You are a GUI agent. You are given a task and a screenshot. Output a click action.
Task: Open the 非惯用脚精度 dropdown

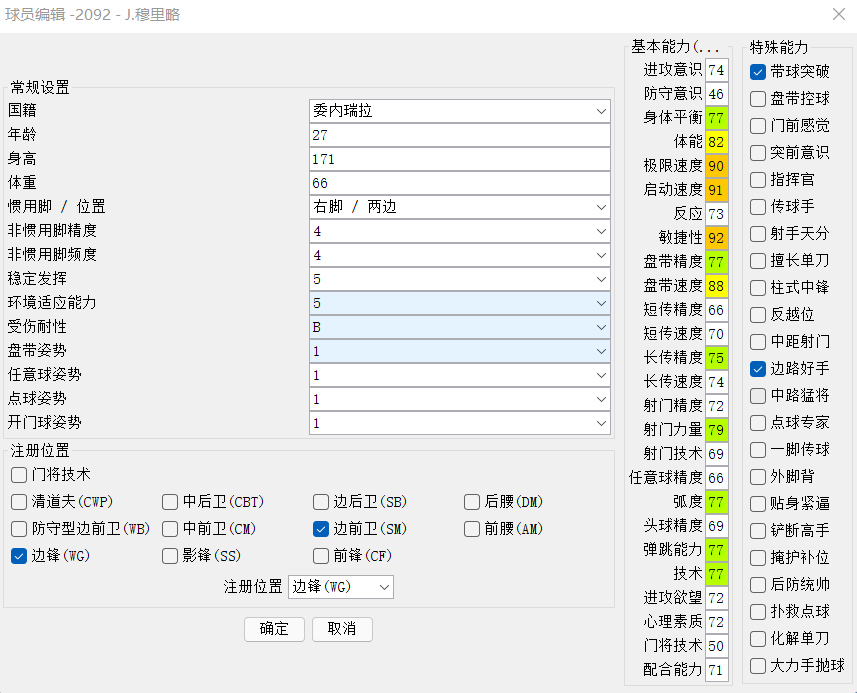[x=460, y=231]
